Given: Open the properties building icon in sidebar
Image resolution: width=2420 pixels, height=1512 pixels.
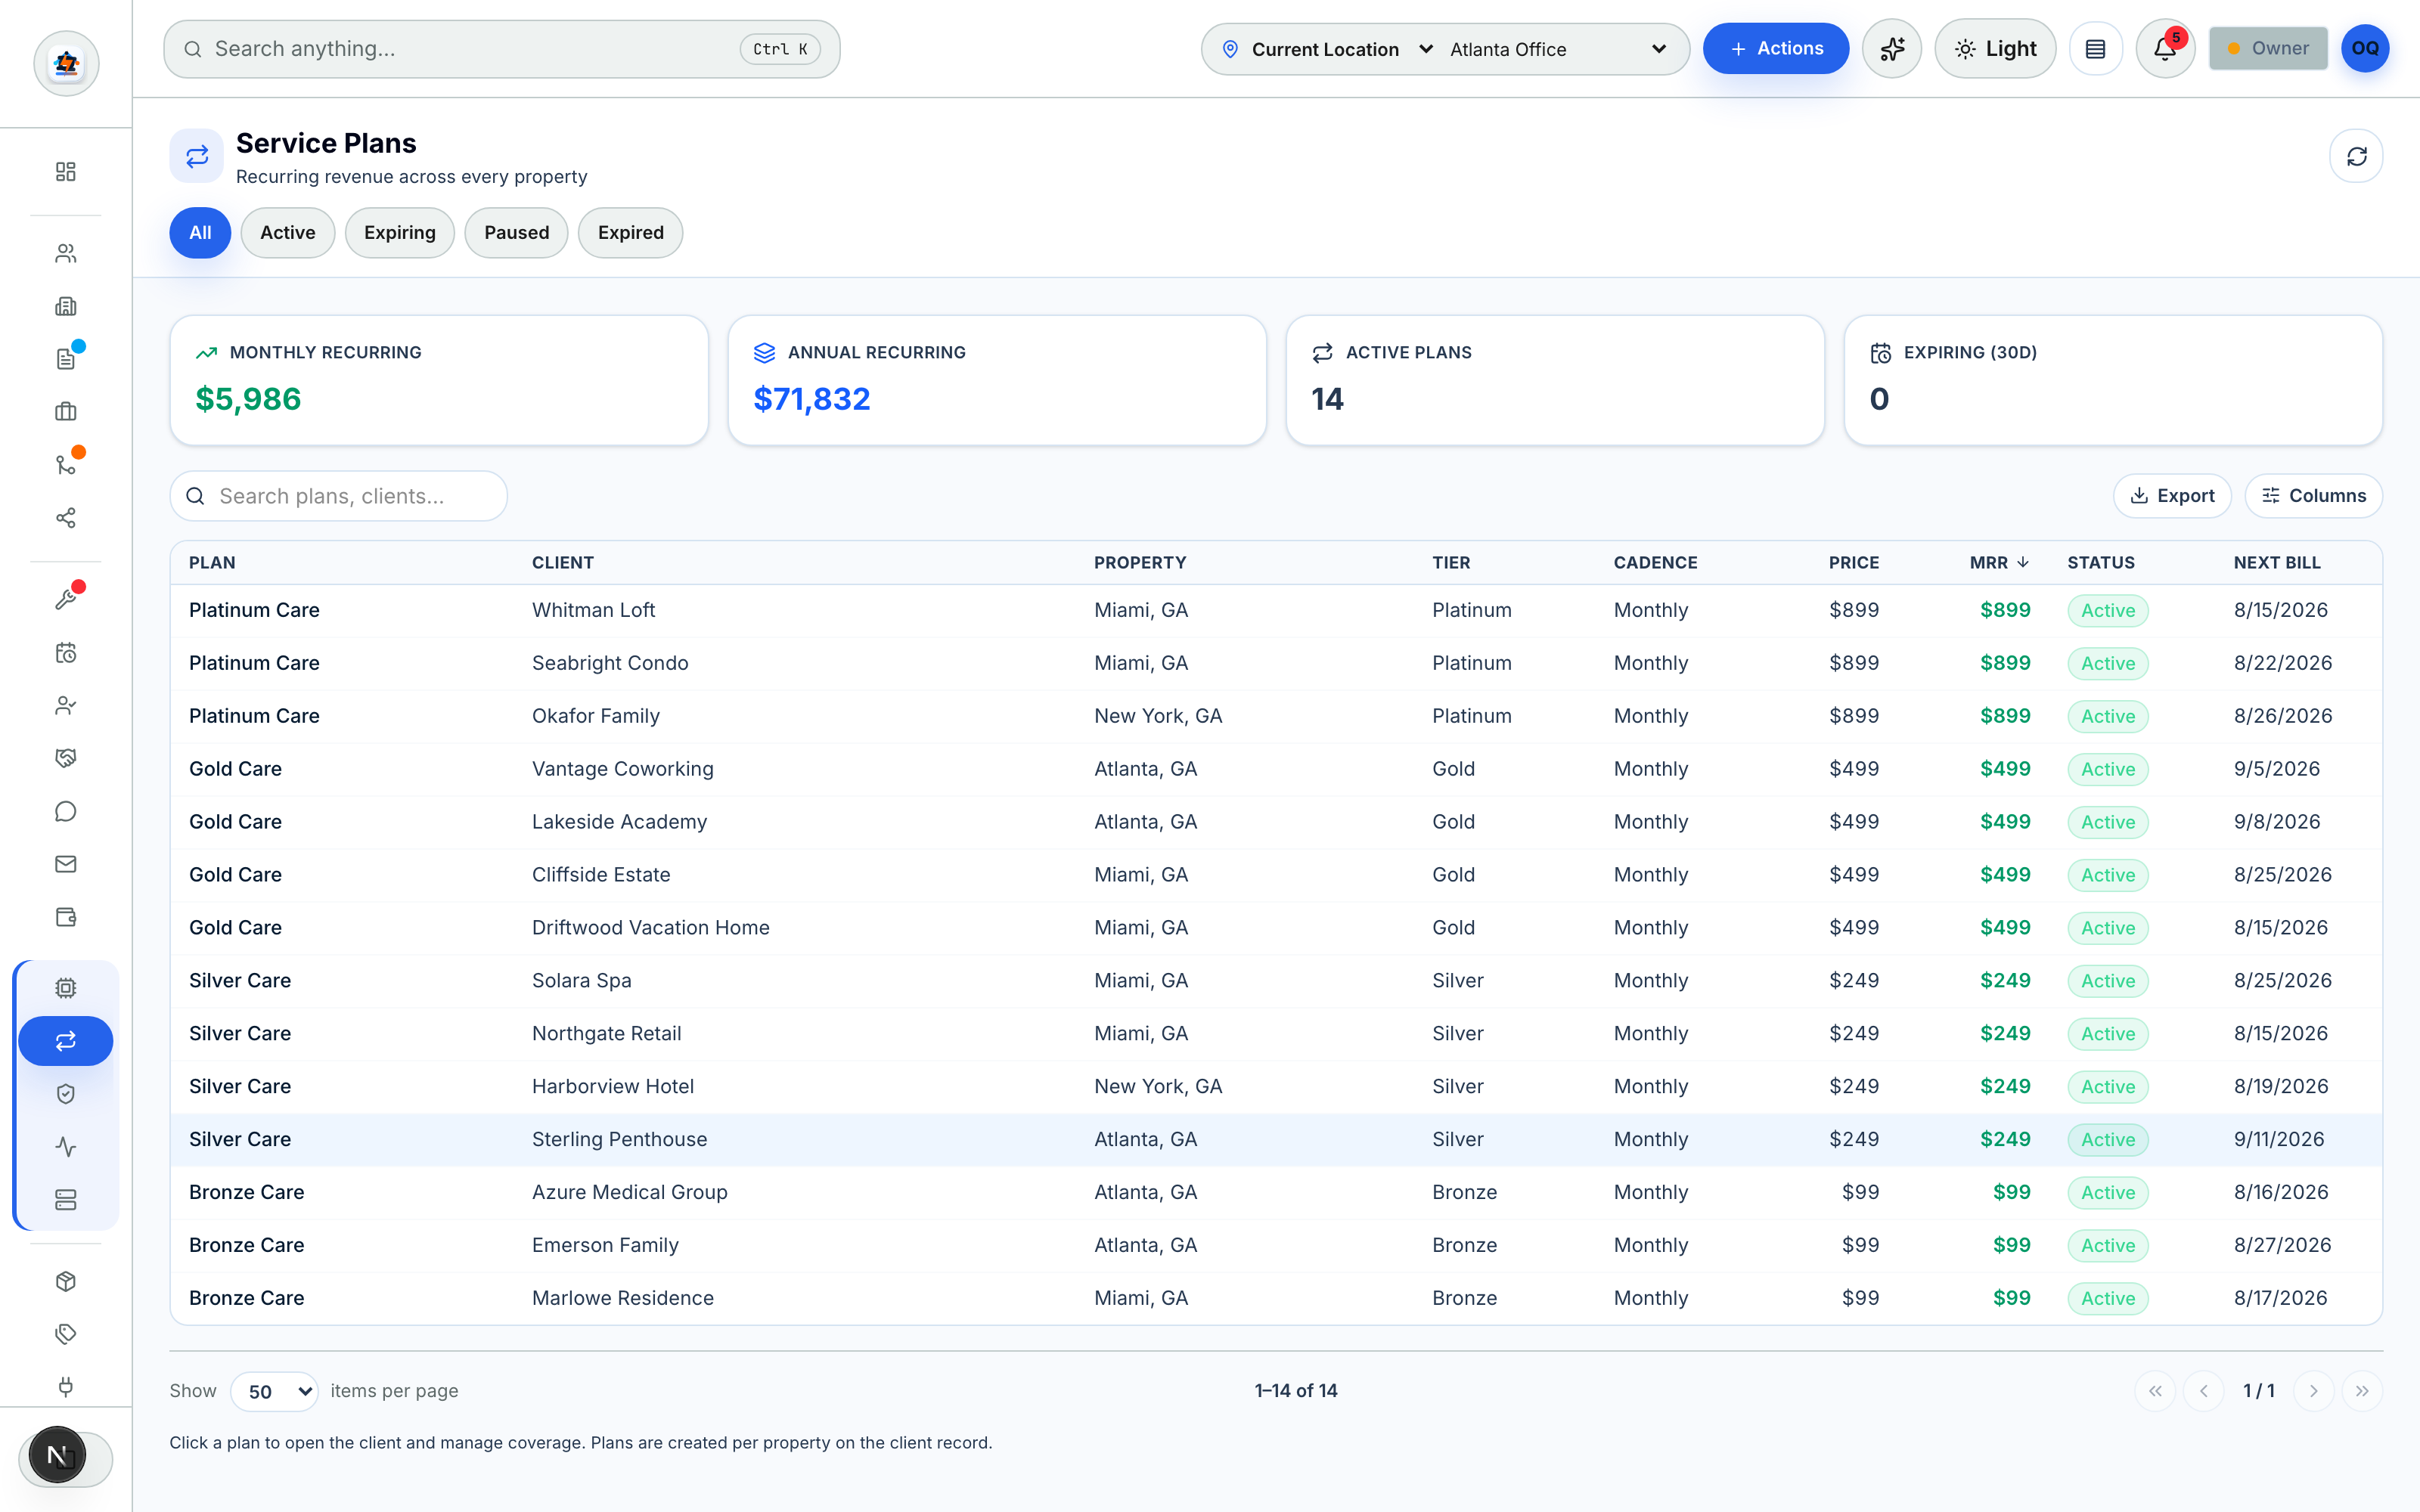Looking at the screenshot, I should [66, 307].
